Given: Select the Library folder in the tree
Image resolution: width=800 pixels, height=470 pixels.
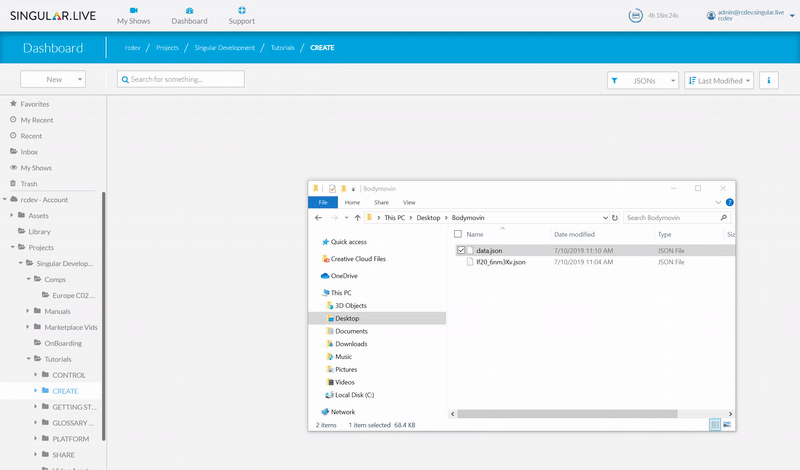Looking at the screenshot, I should click(39, 232).
